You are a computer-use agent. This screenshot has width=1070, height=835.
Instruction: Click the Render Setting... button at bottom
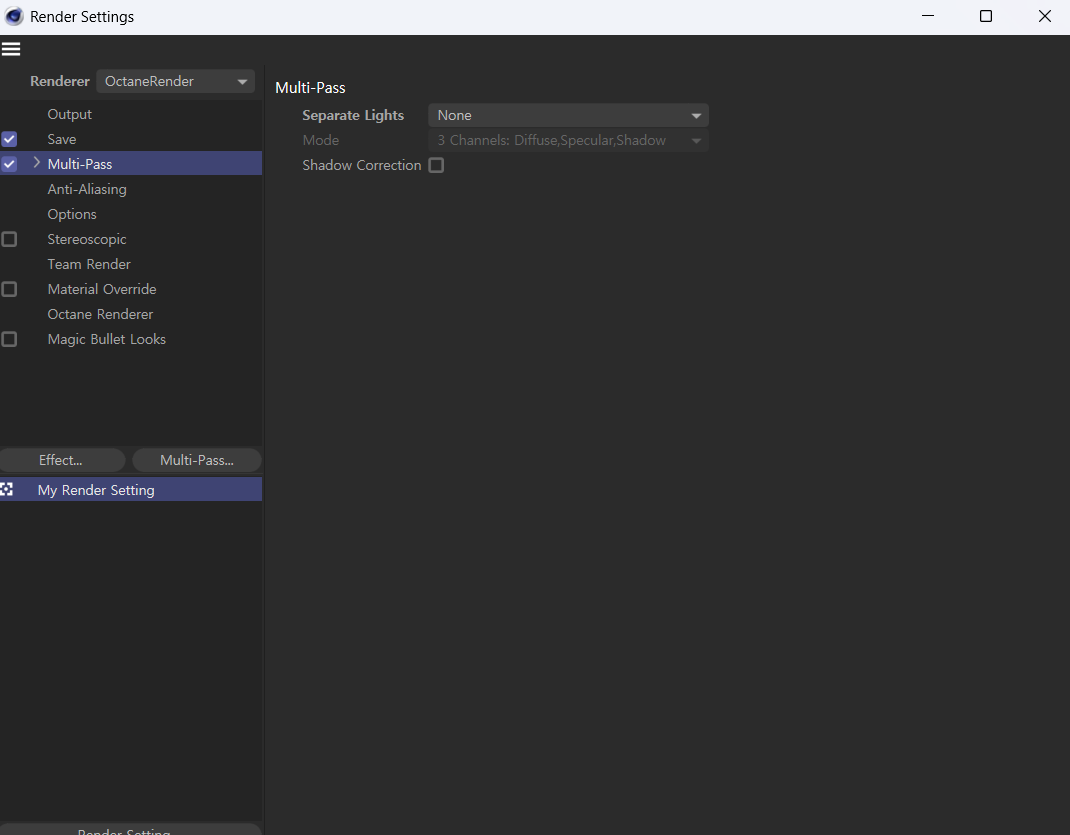coord(130,830)
